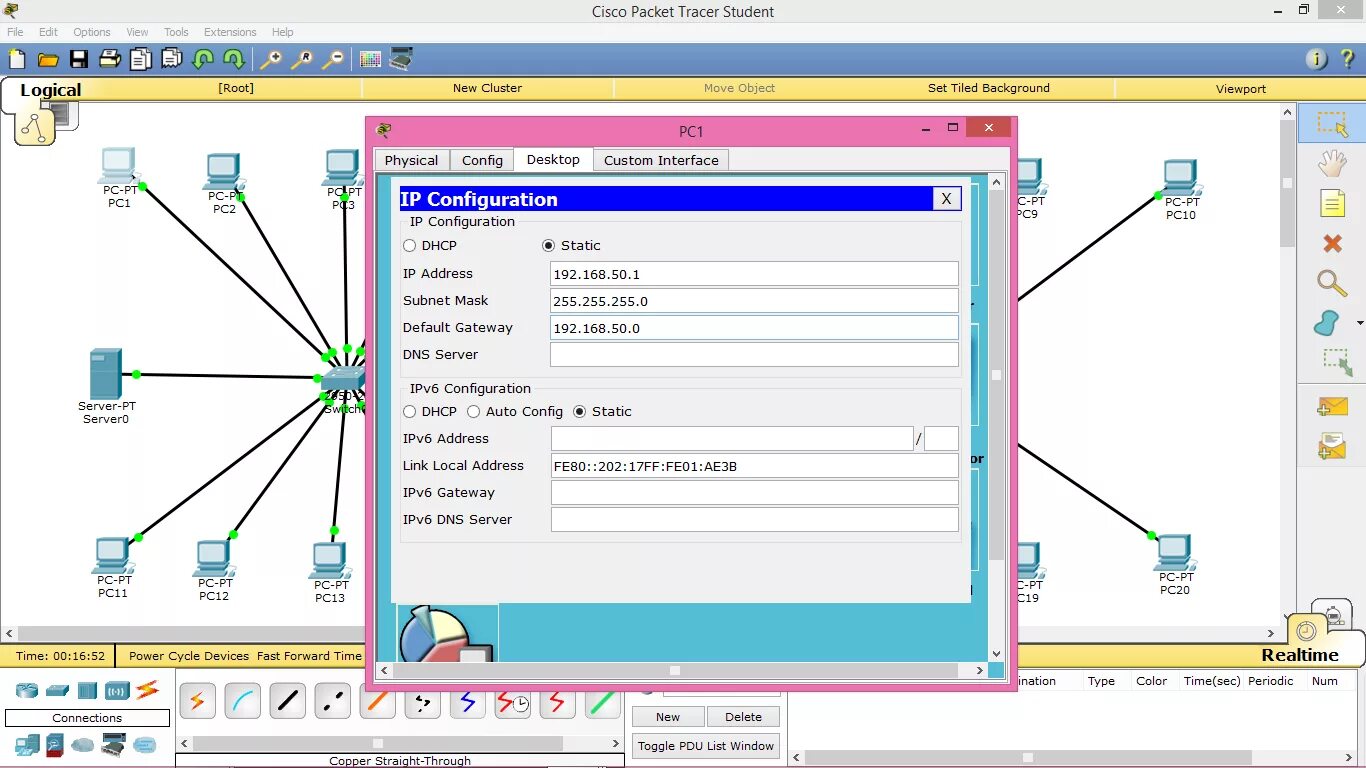
Task: Click the Undo green arrow icon
Action: [203, 60]
